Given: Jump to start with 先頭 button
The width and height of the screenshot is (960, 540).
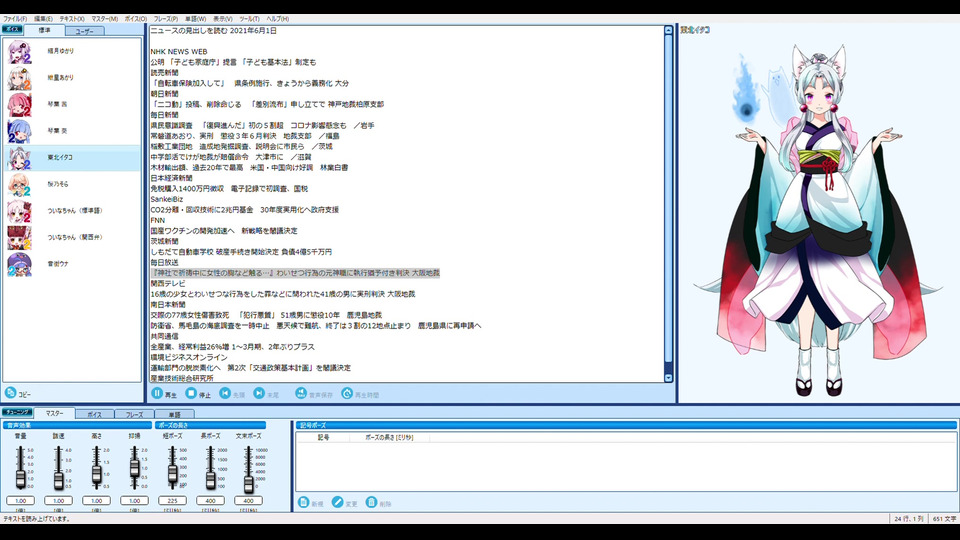Looking at the screenshot, I should [x=225, y=393].
